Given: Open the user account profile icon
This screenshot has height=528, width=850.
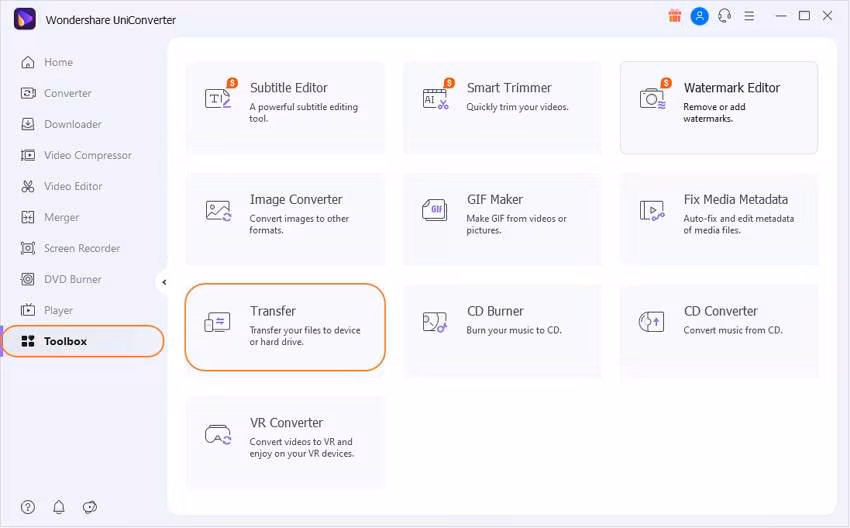Looking at the screenshot, I should pyautogui.click(x=700, y=16).
